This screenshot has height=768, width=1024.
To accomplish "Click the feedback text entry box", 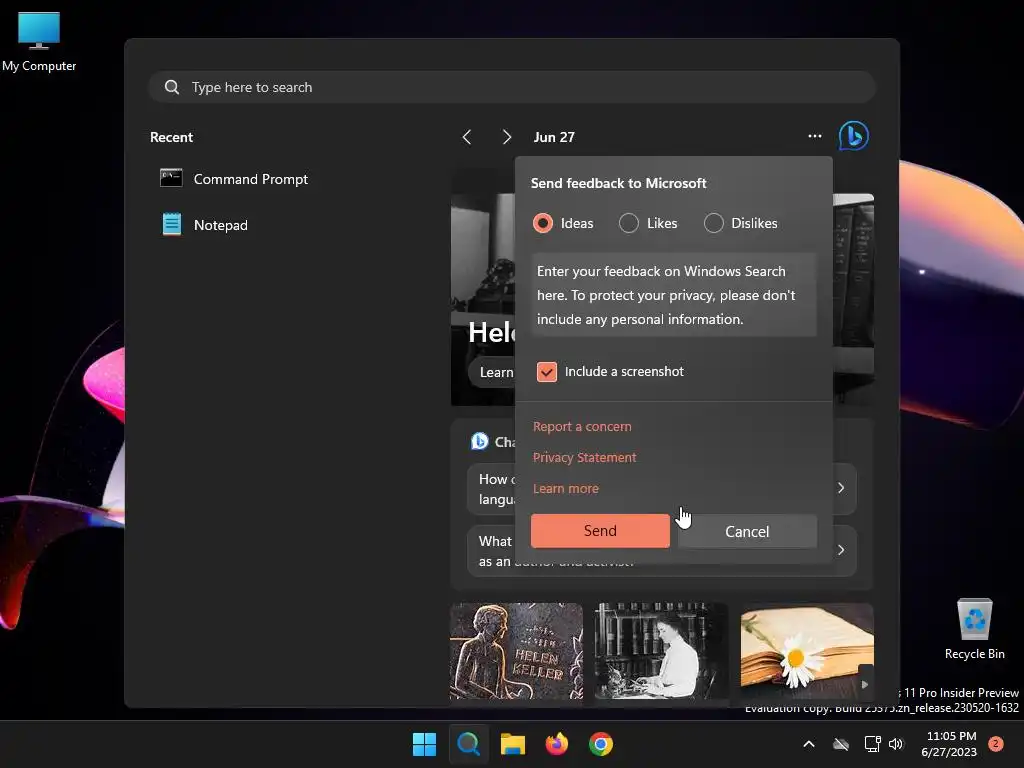I will 673,295.
